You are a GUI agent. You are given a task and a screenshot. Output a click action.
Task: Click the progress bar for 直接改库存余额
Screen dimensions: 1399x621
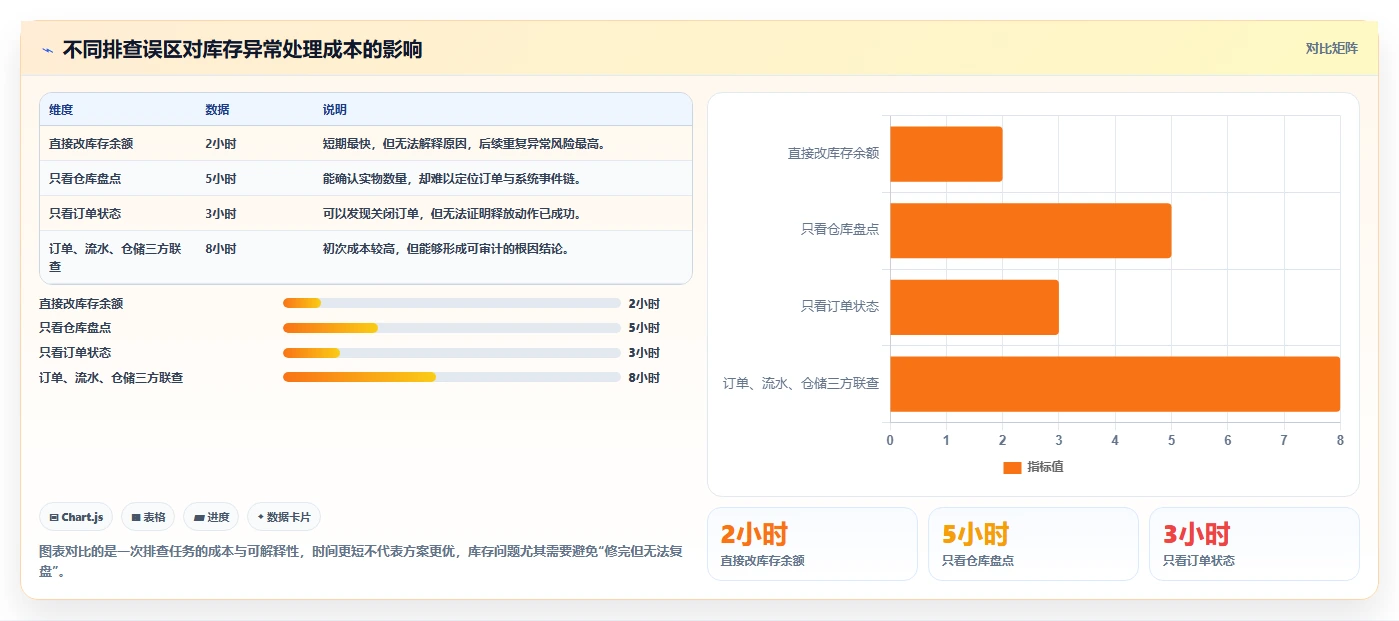coord(452,303)
